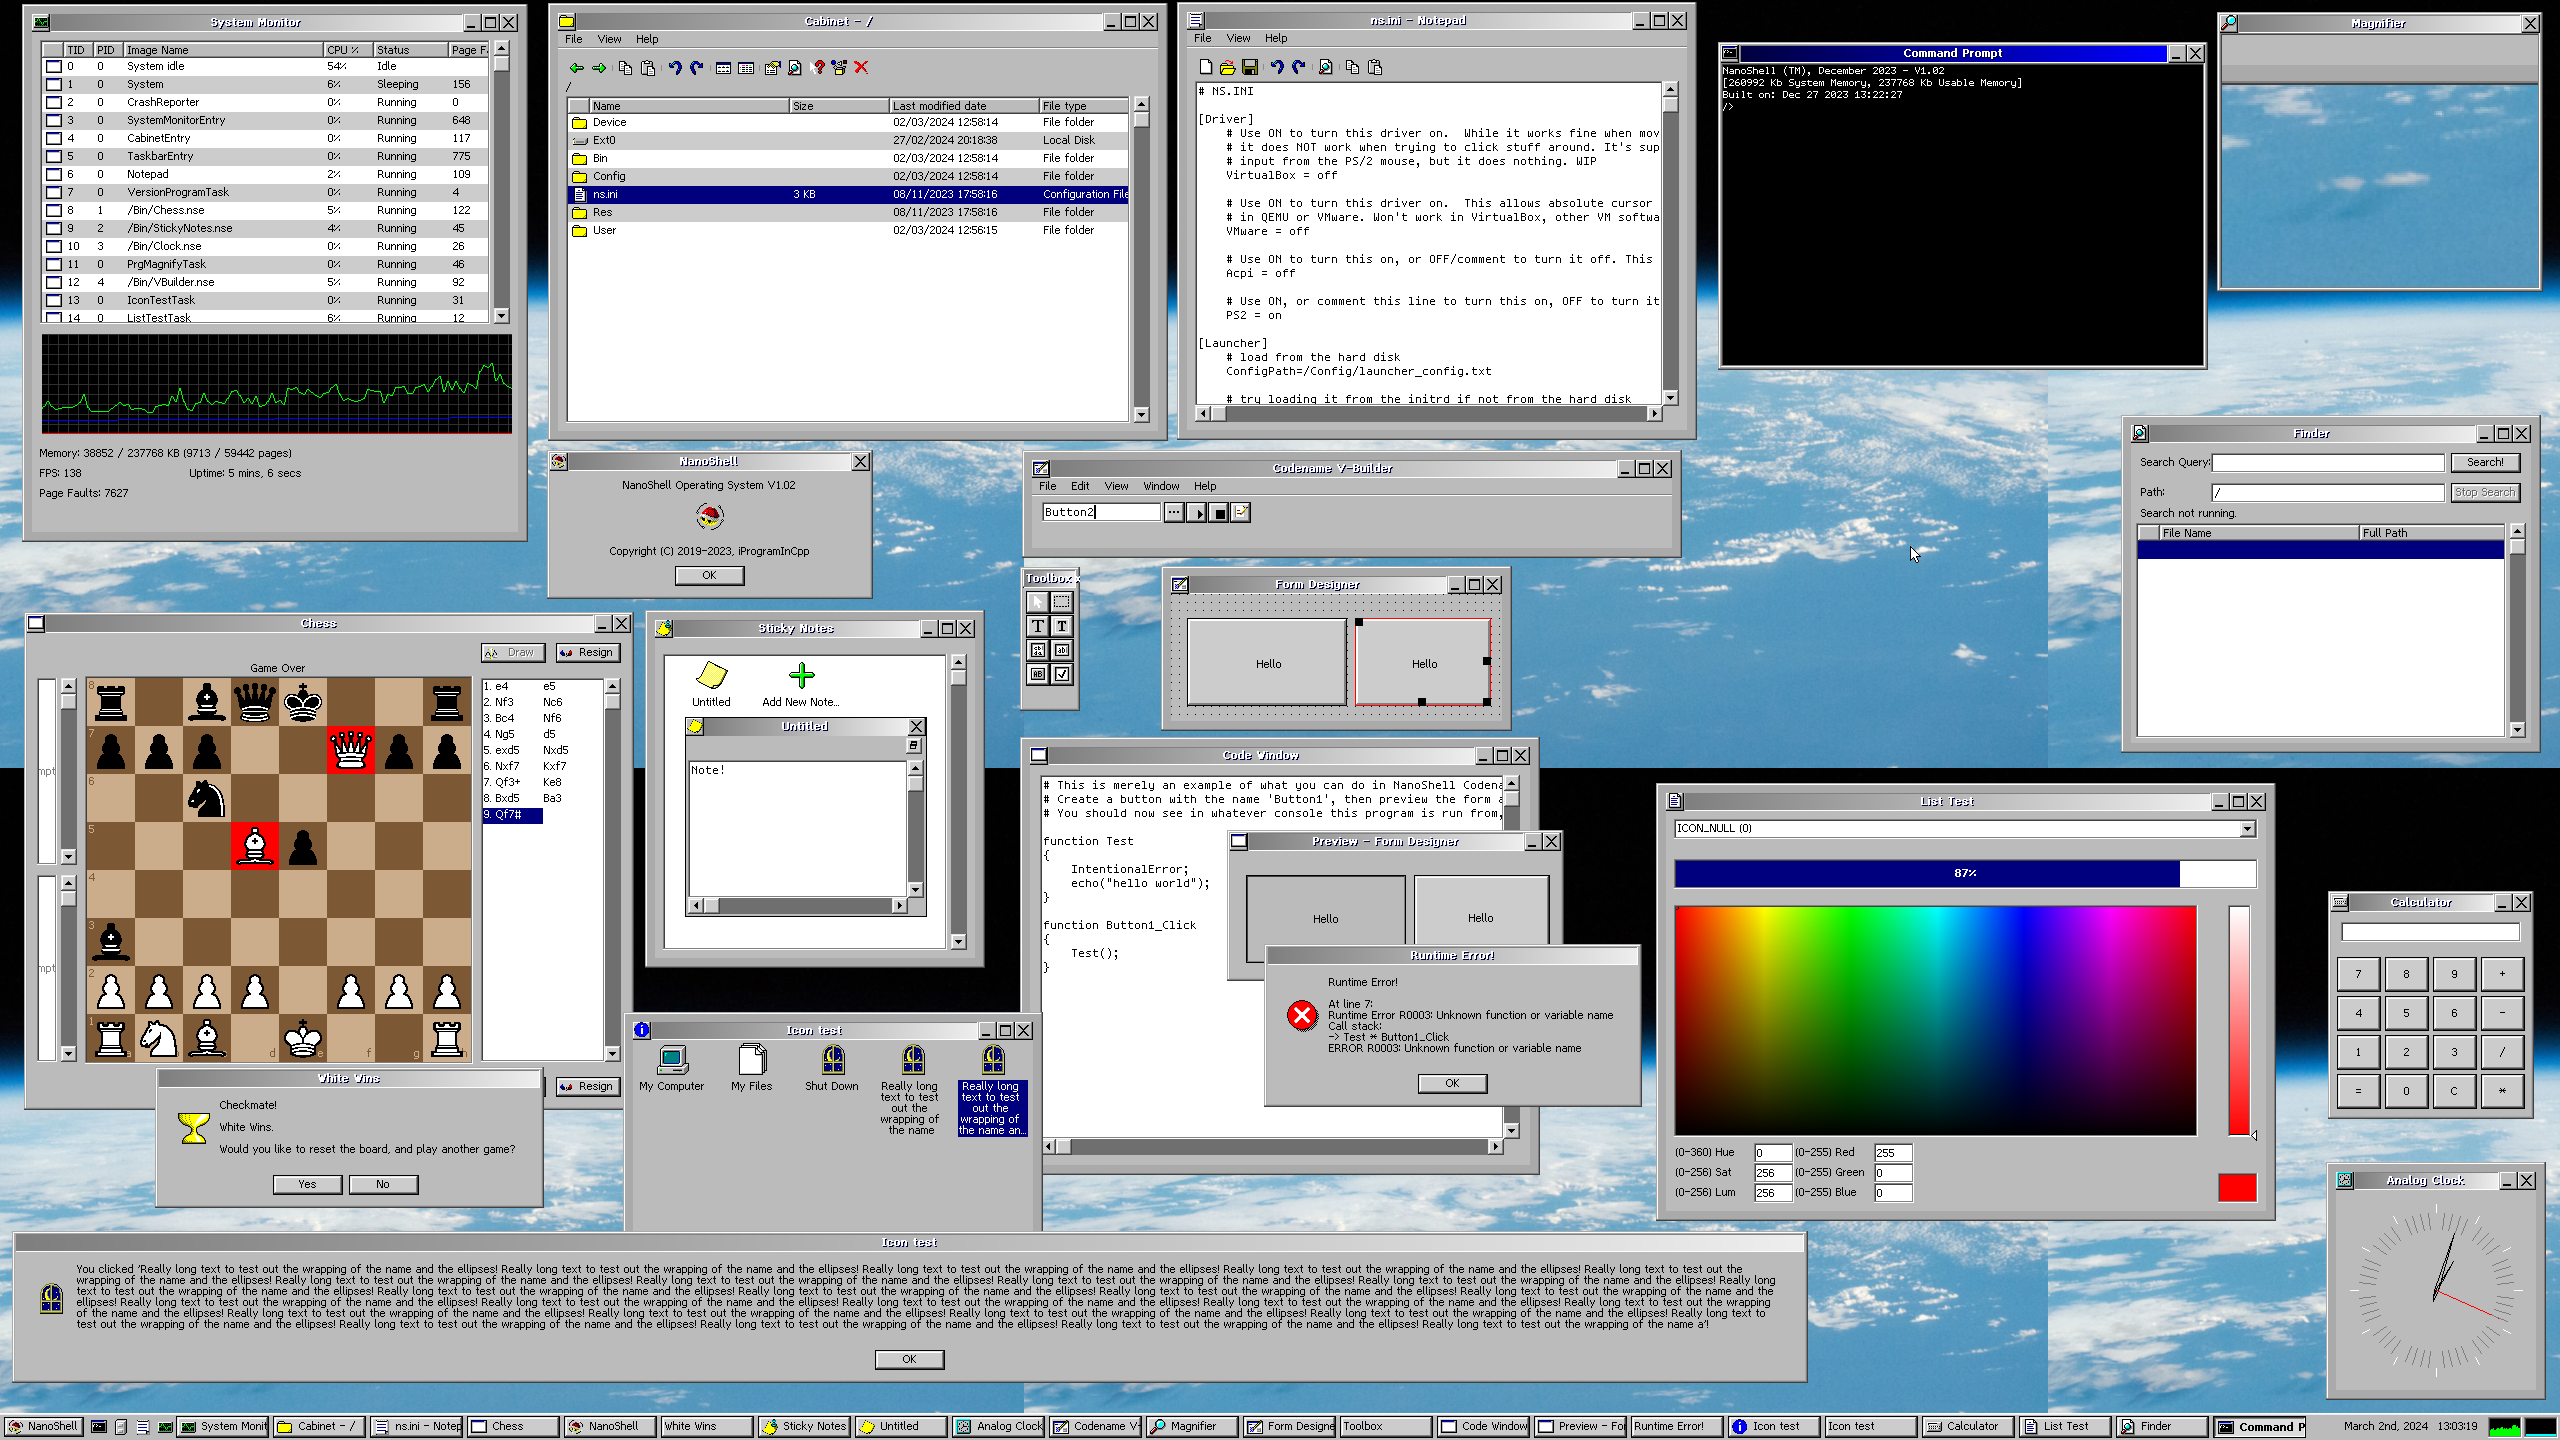The width and height of the screenshot is (2560, 1440).
Task: Tick the checkbox next to /Bin/Chess.nse
Action: click(x=54, y=211)
